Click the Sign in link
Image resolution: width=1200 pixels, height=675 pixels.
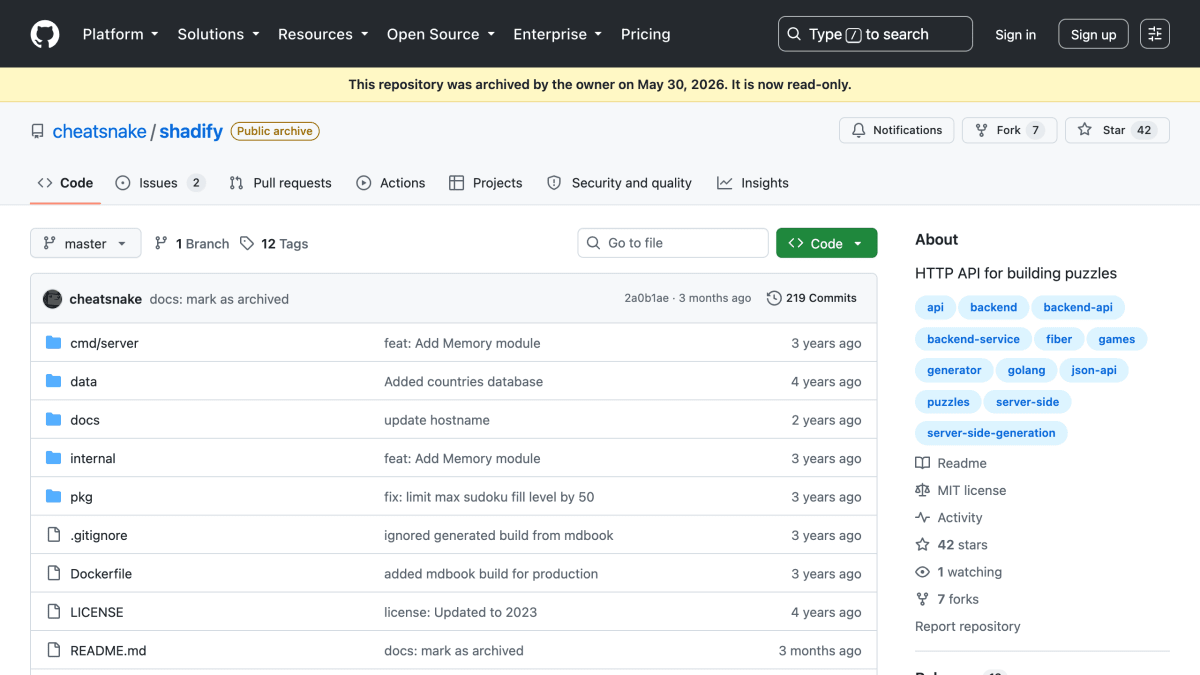(x=1015, y=34)
